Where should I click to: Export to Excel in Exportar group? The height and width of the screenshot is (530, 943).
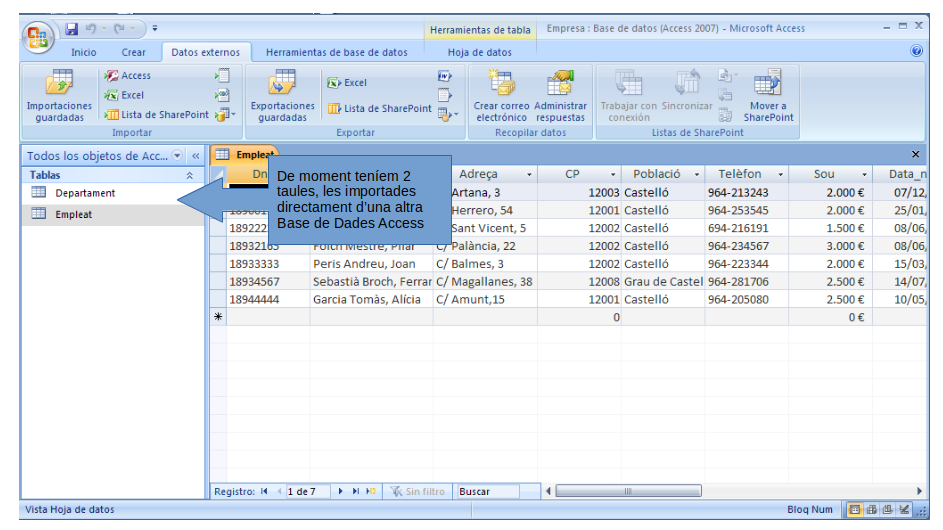[x=347, y=83]
